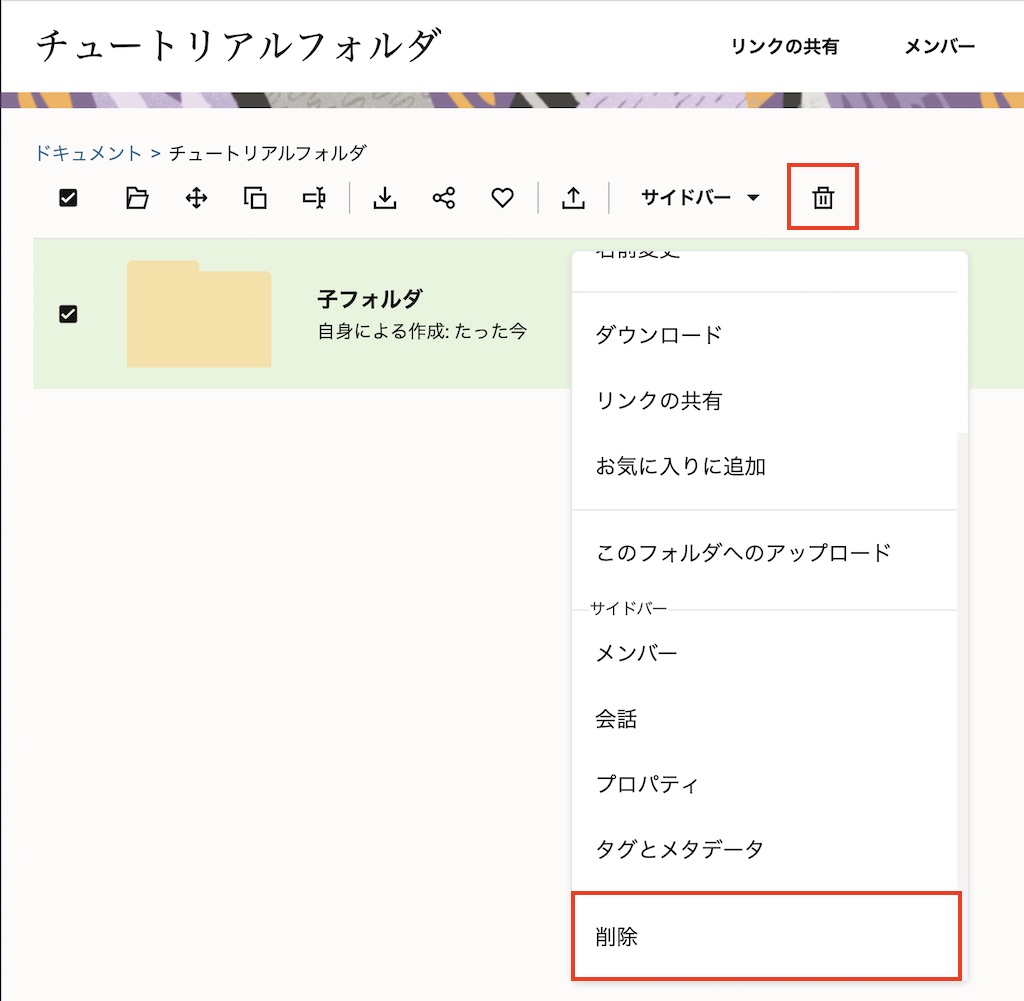Uncheck the select-all checkbox in the toolbar
Screen dimensions: 1024x1001
[67, 197]
